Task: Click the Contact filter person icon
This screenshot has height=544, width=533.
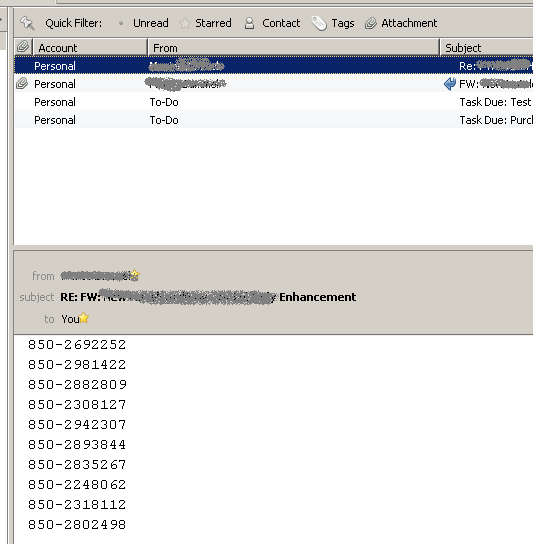Action: pyautogui.click(x=249, y=23)
